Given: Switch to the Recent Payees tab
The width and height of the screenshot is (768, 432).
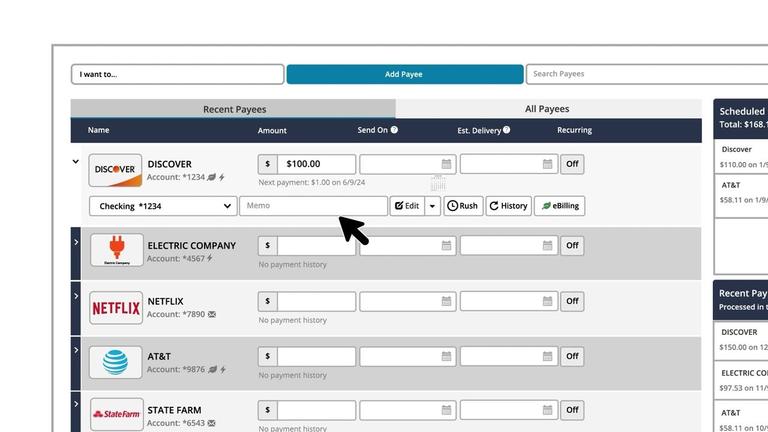Looking at the screenshot, I should point(233,109).
